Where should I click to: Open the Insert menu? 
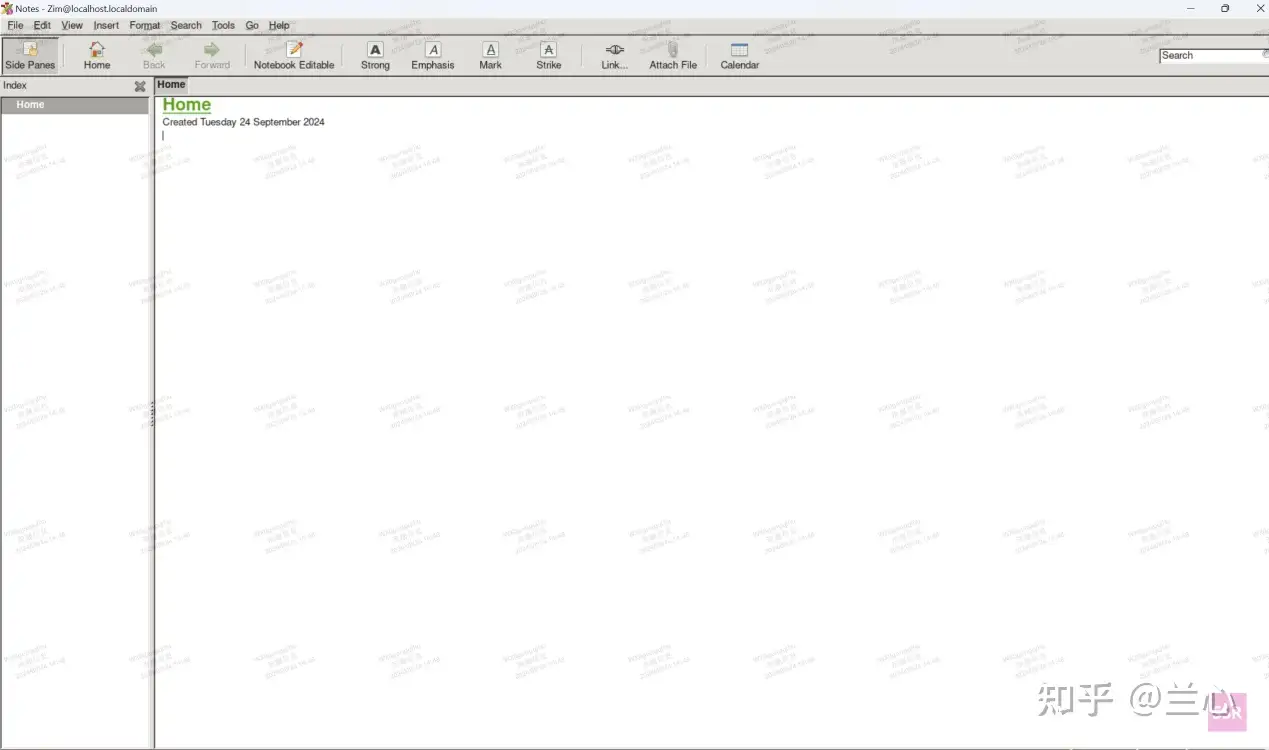[106, 25]
